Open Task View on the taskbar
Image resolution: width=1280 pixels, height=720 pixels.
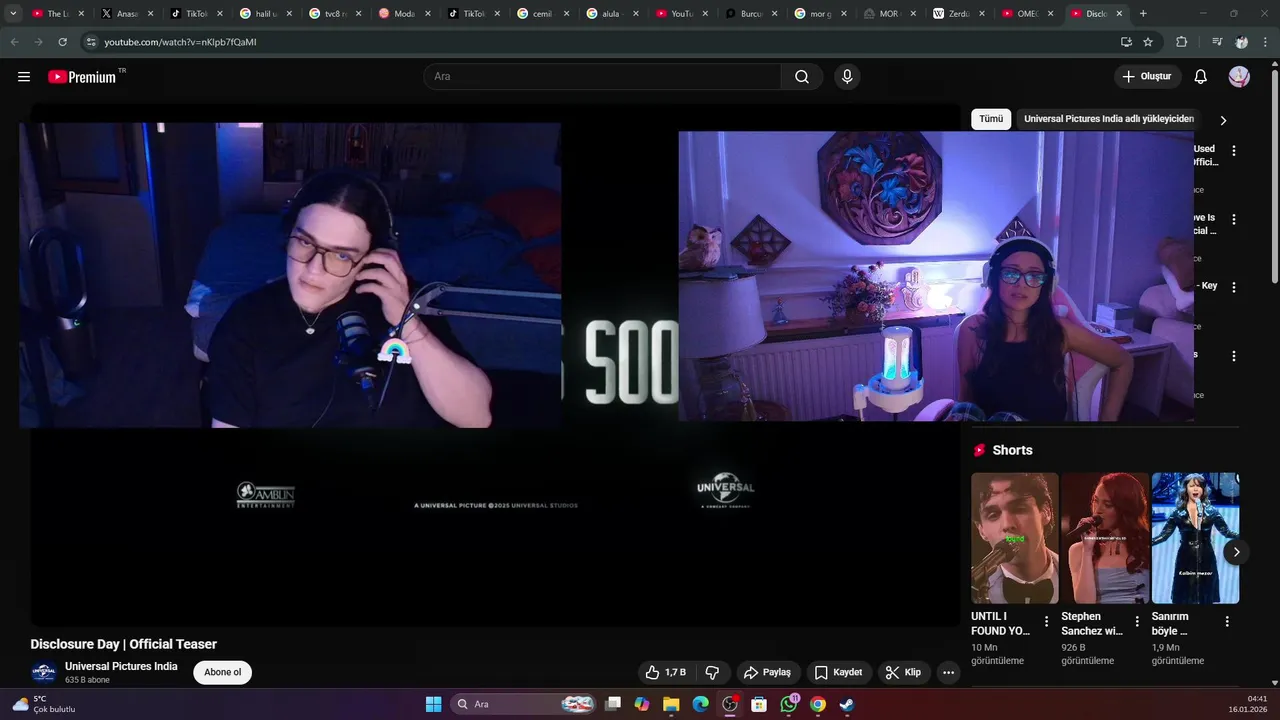613,704
